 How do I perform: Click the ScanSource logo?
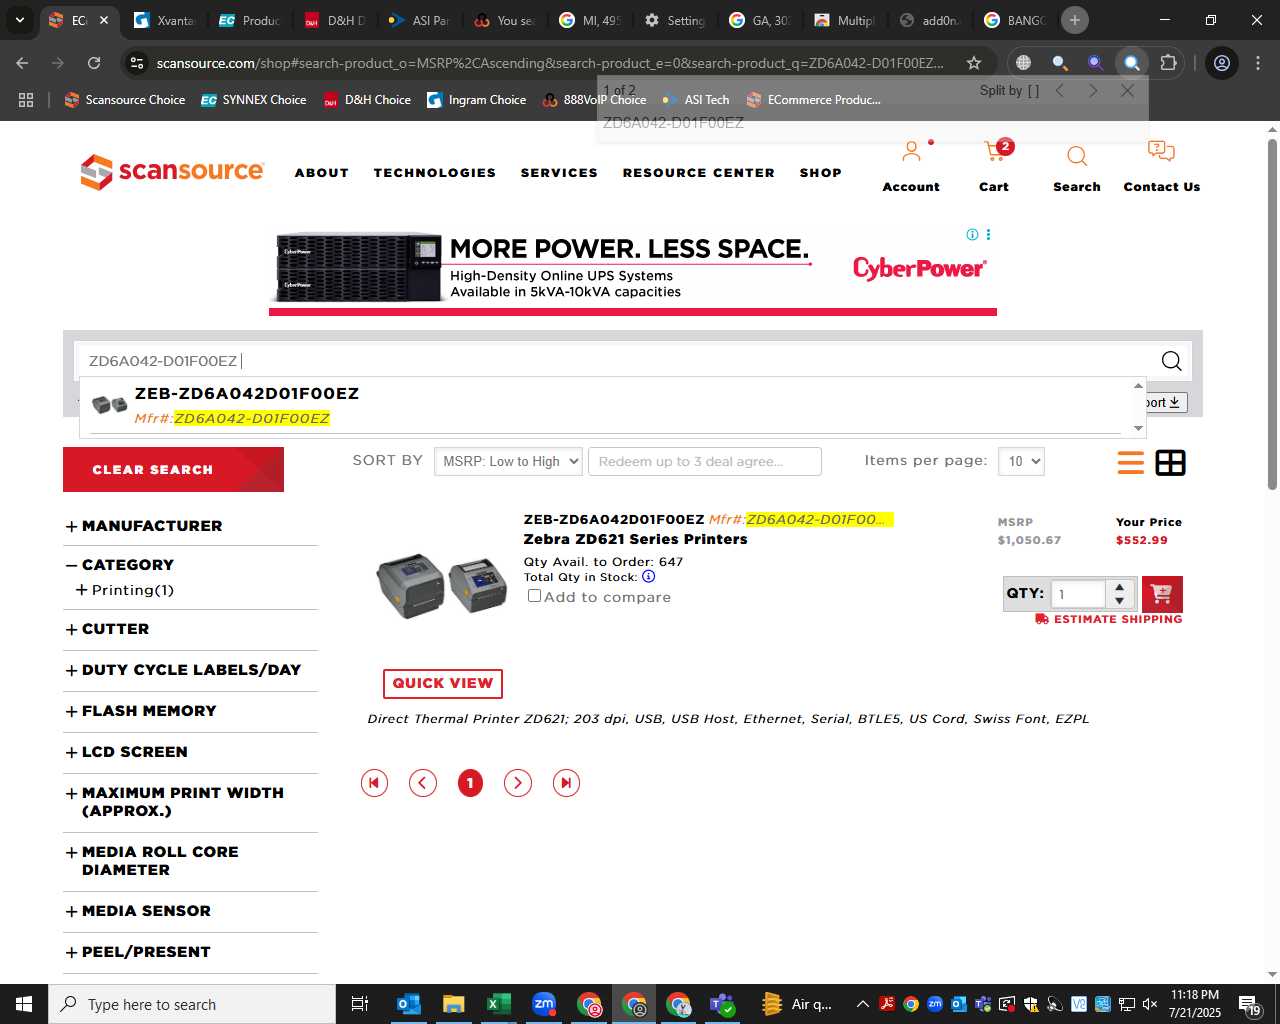click(172, 172)
